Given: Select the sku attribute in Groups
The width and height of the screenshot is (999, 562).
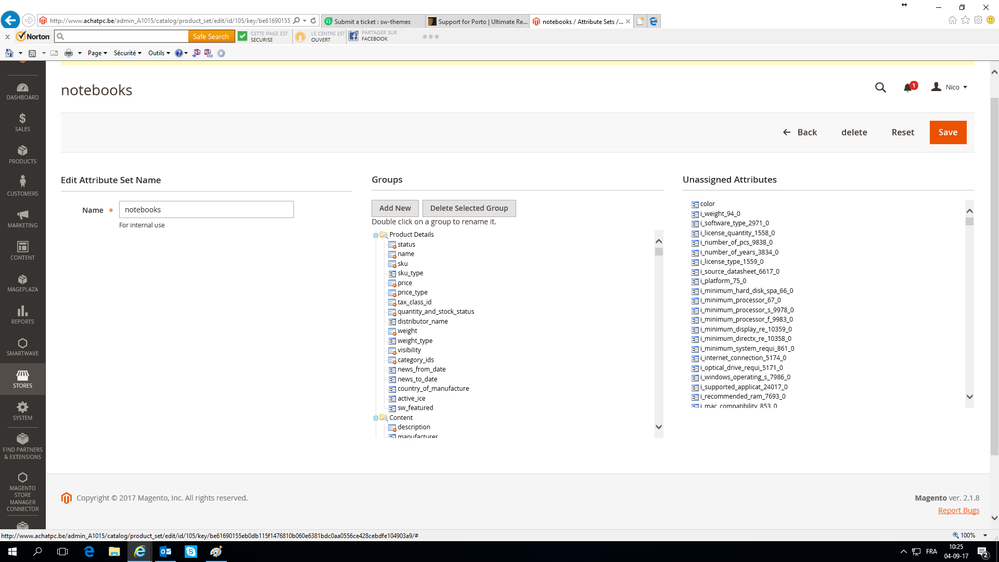Looking at the screenshot, I should pyautogui.click(x=403, y=264).
